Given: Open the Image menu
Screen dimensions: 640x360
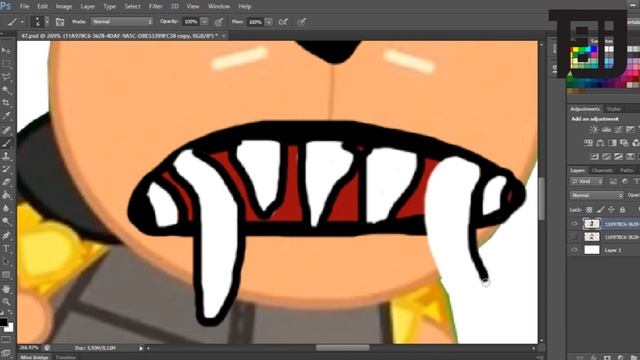Looking at the screenshot, I should (64, 6).
